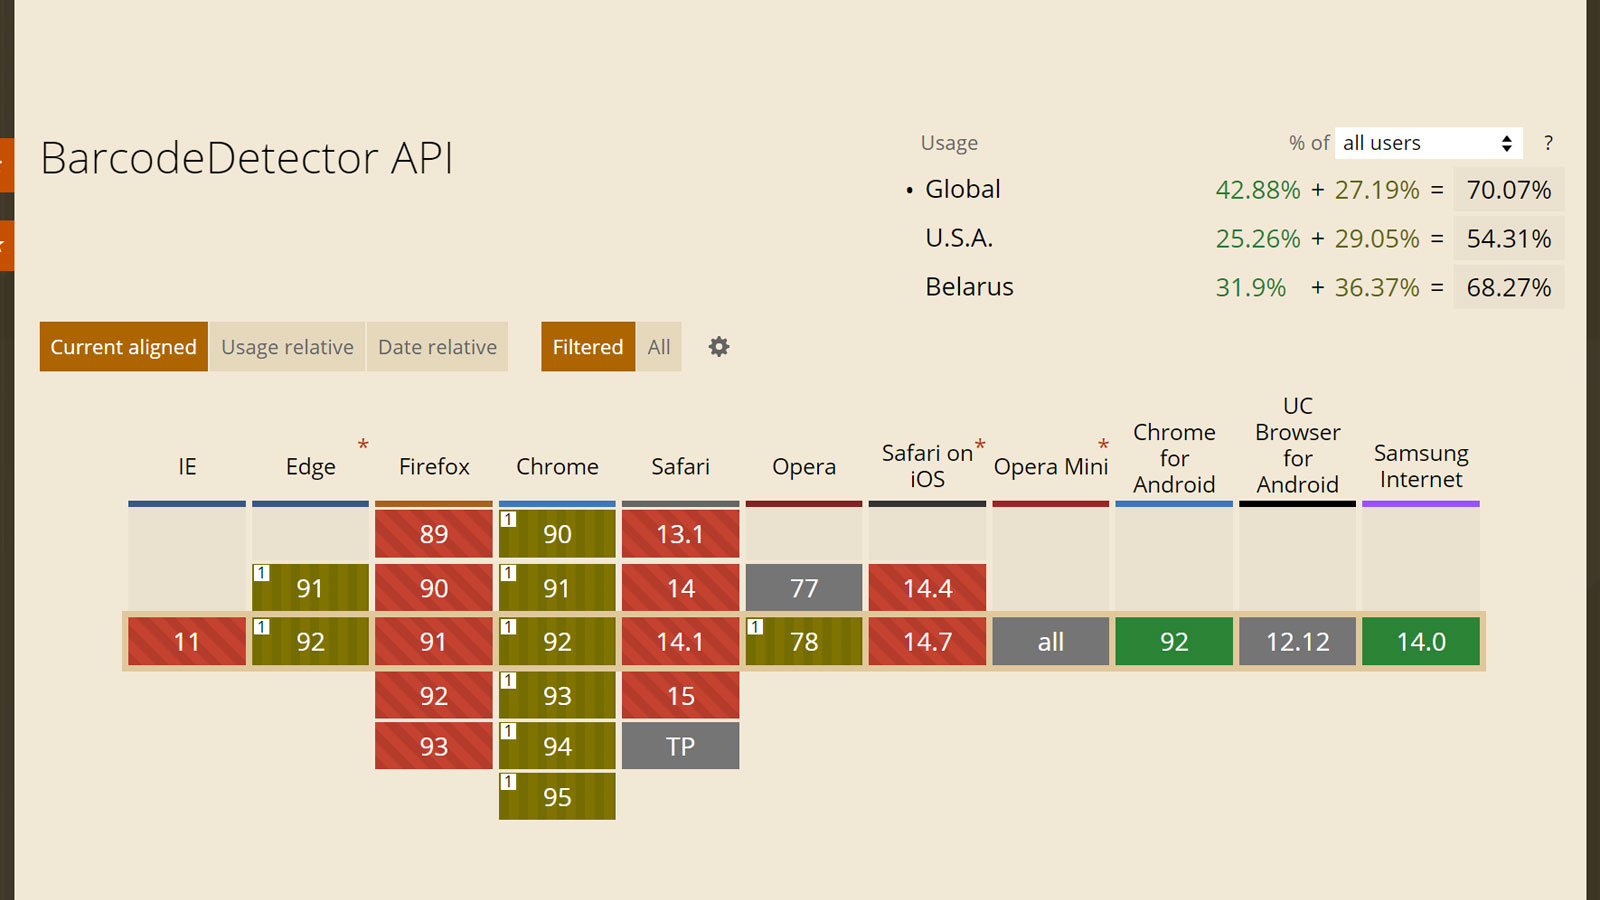Select the Chrome 95 cell

click(557, 797)
